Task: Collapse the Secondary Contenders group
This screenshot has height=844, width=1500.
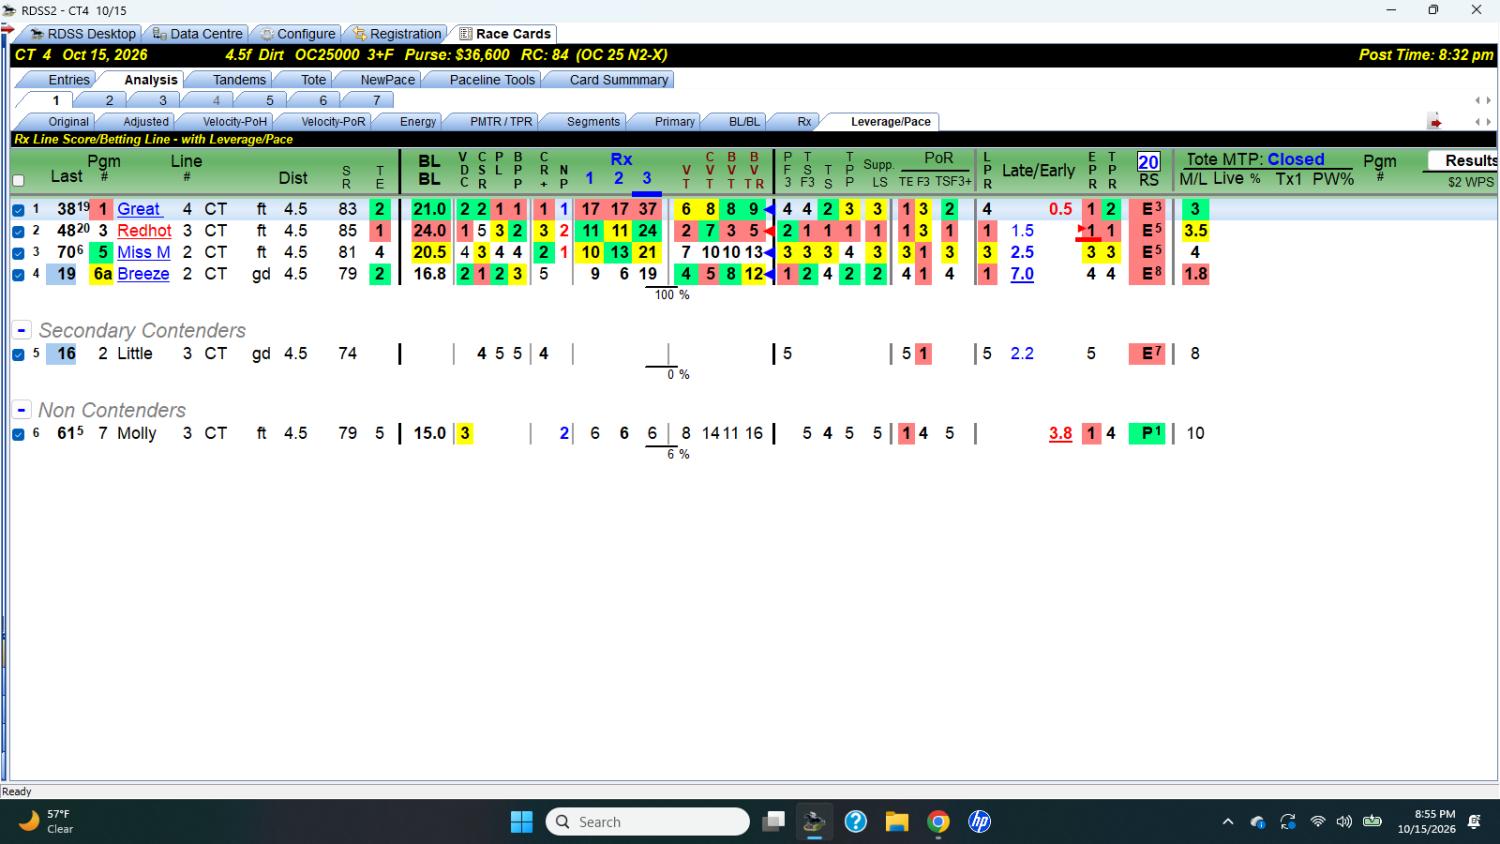Action: pyautogui.click(x=21, y=330)
